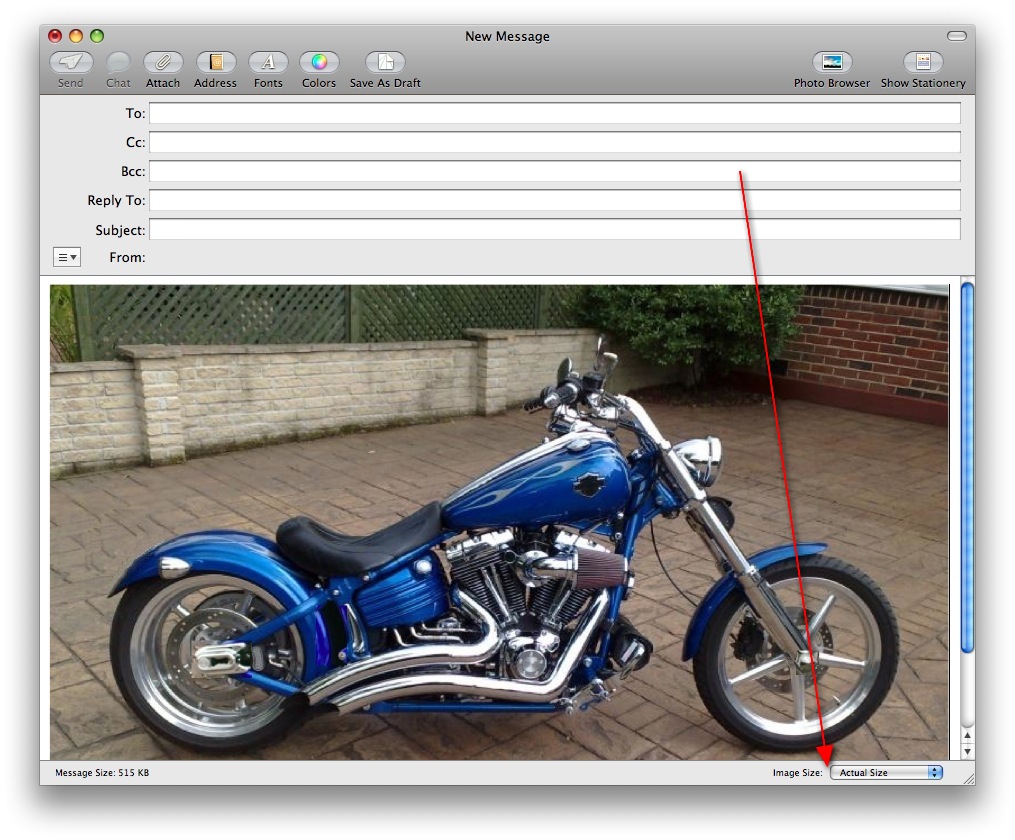Attach a file with the paperclip icon
1015x840 pixels.
click(x=163, y=62)
